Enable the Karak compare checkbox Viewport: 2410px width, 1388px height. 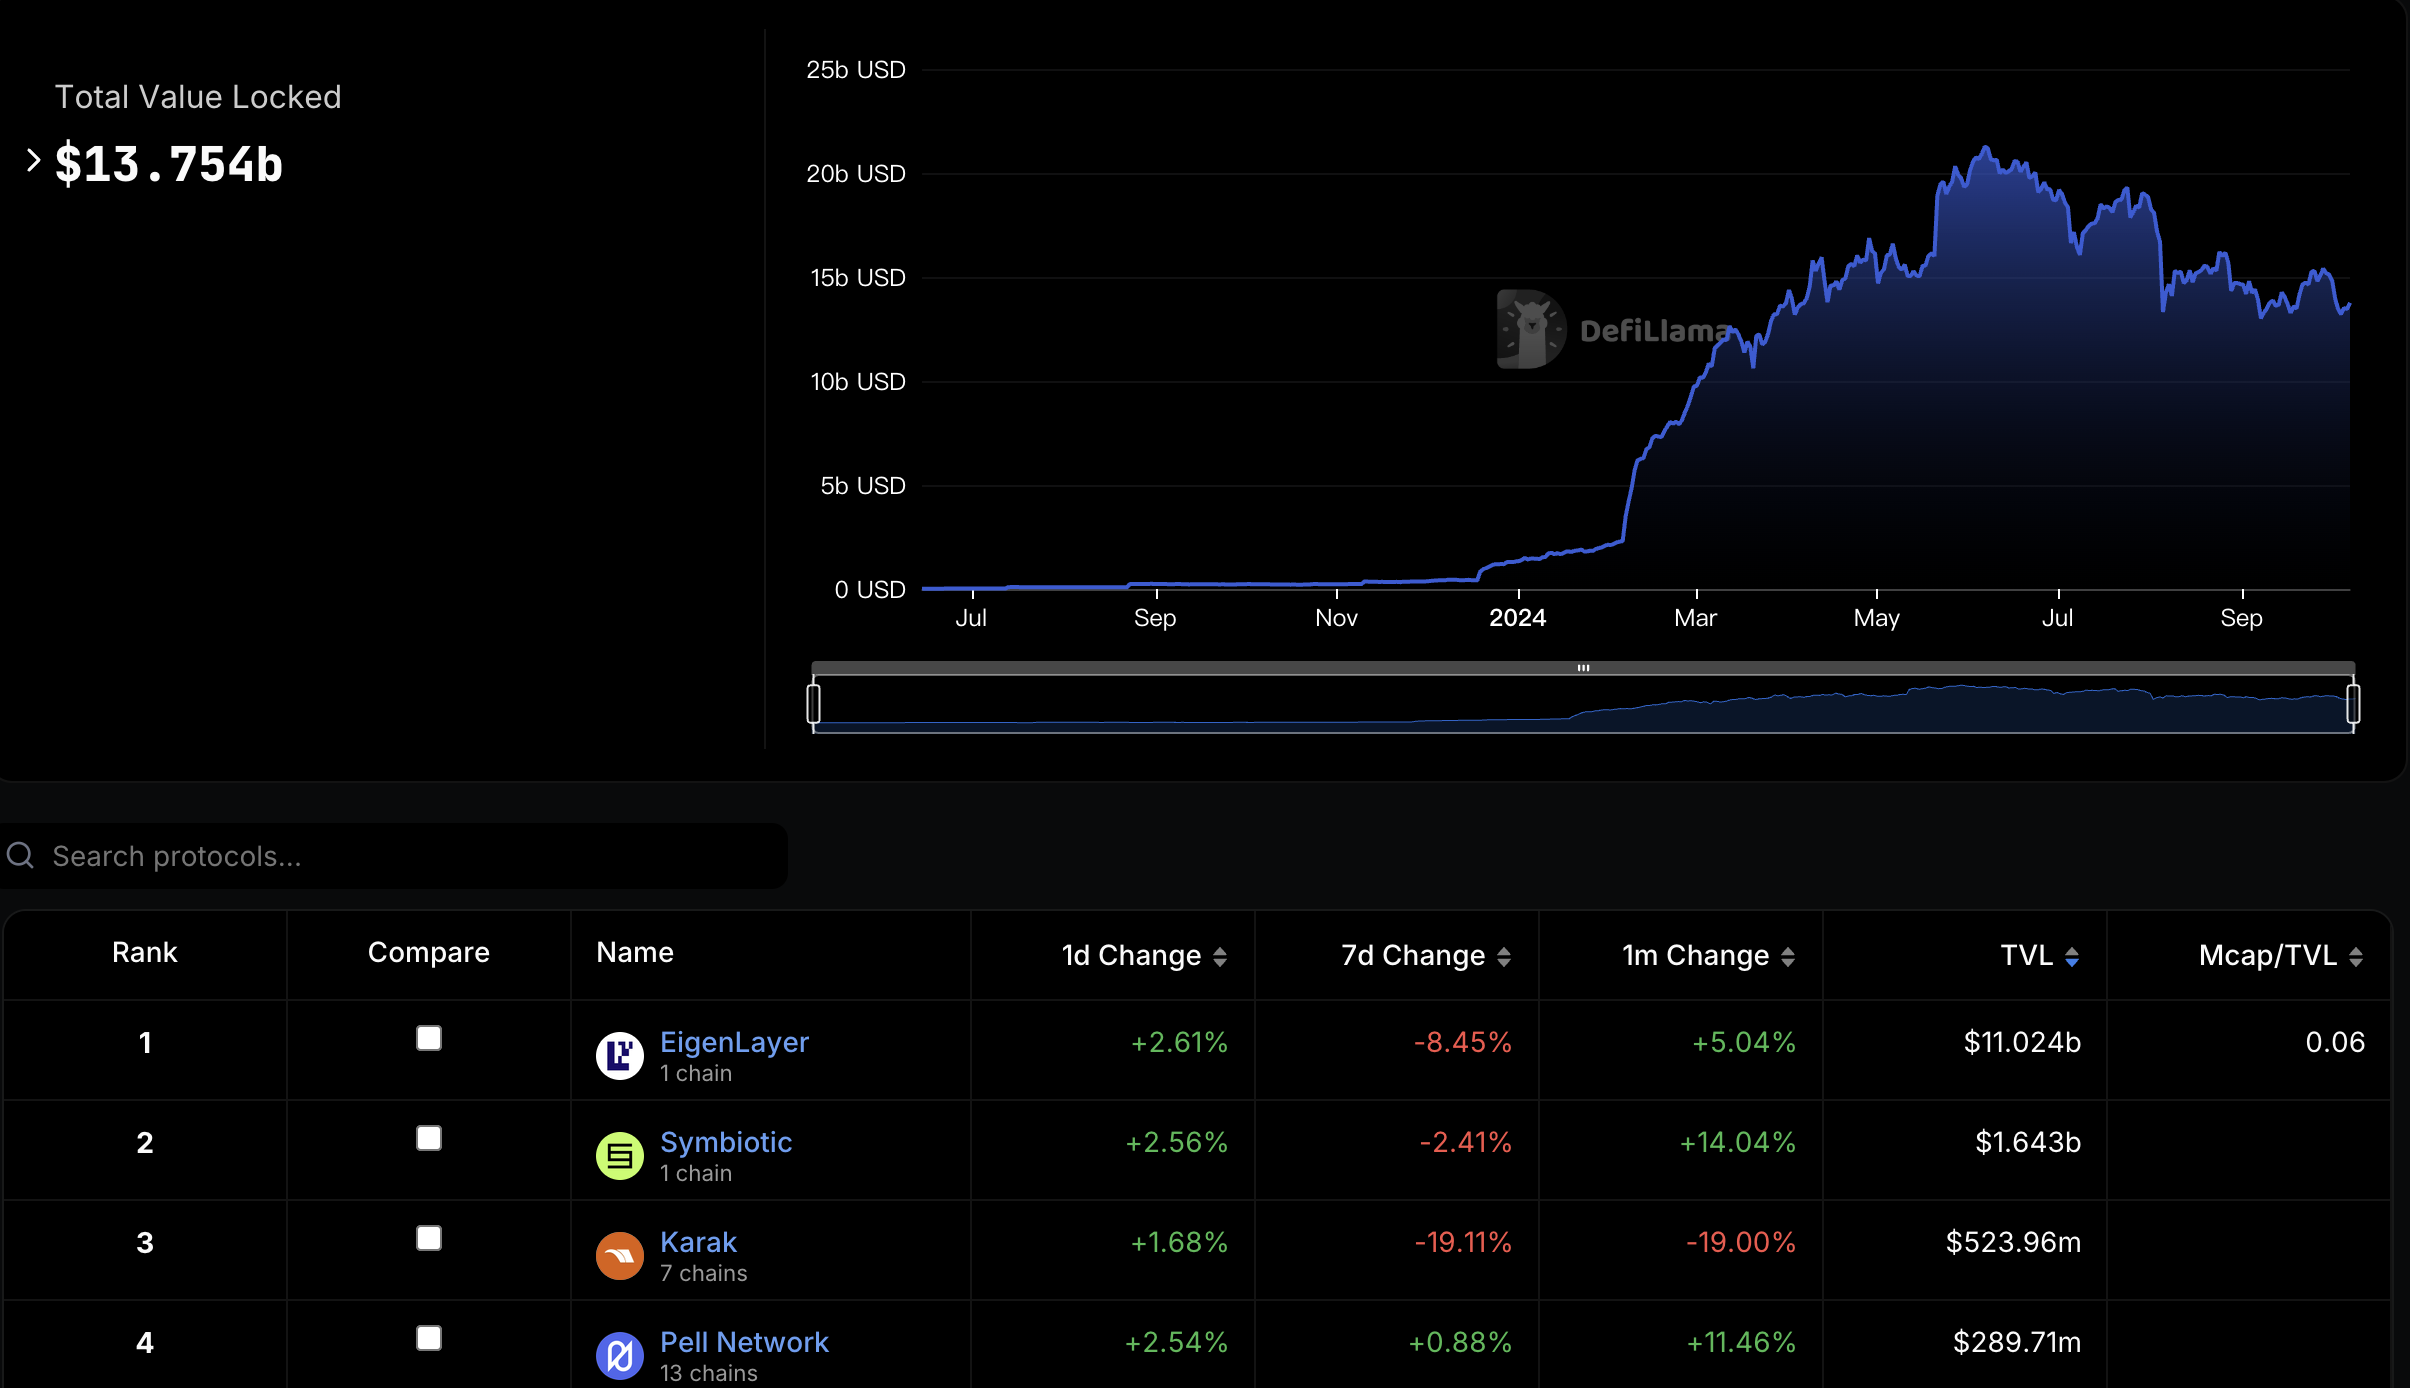click(429, 1238)
